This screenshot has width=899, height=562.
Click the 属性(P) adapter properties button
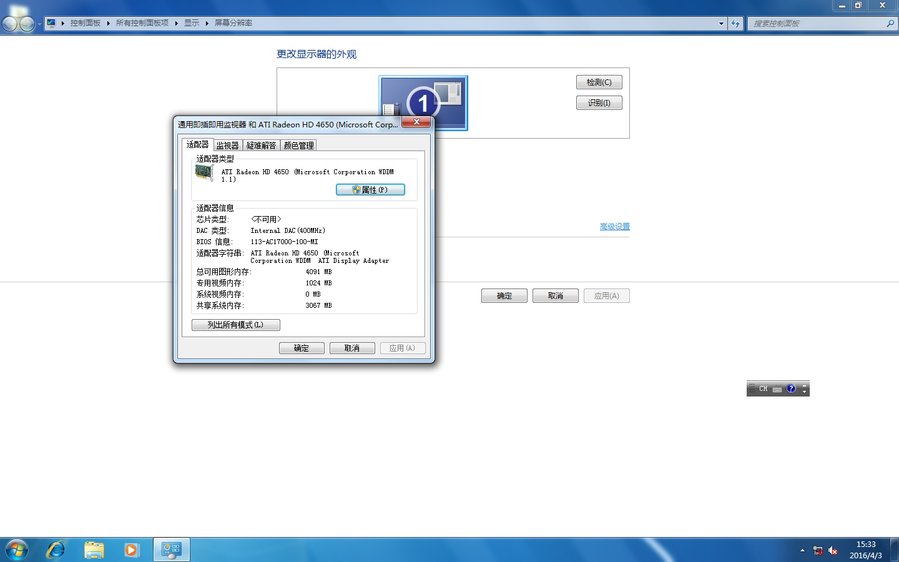(x=370, y=189)
